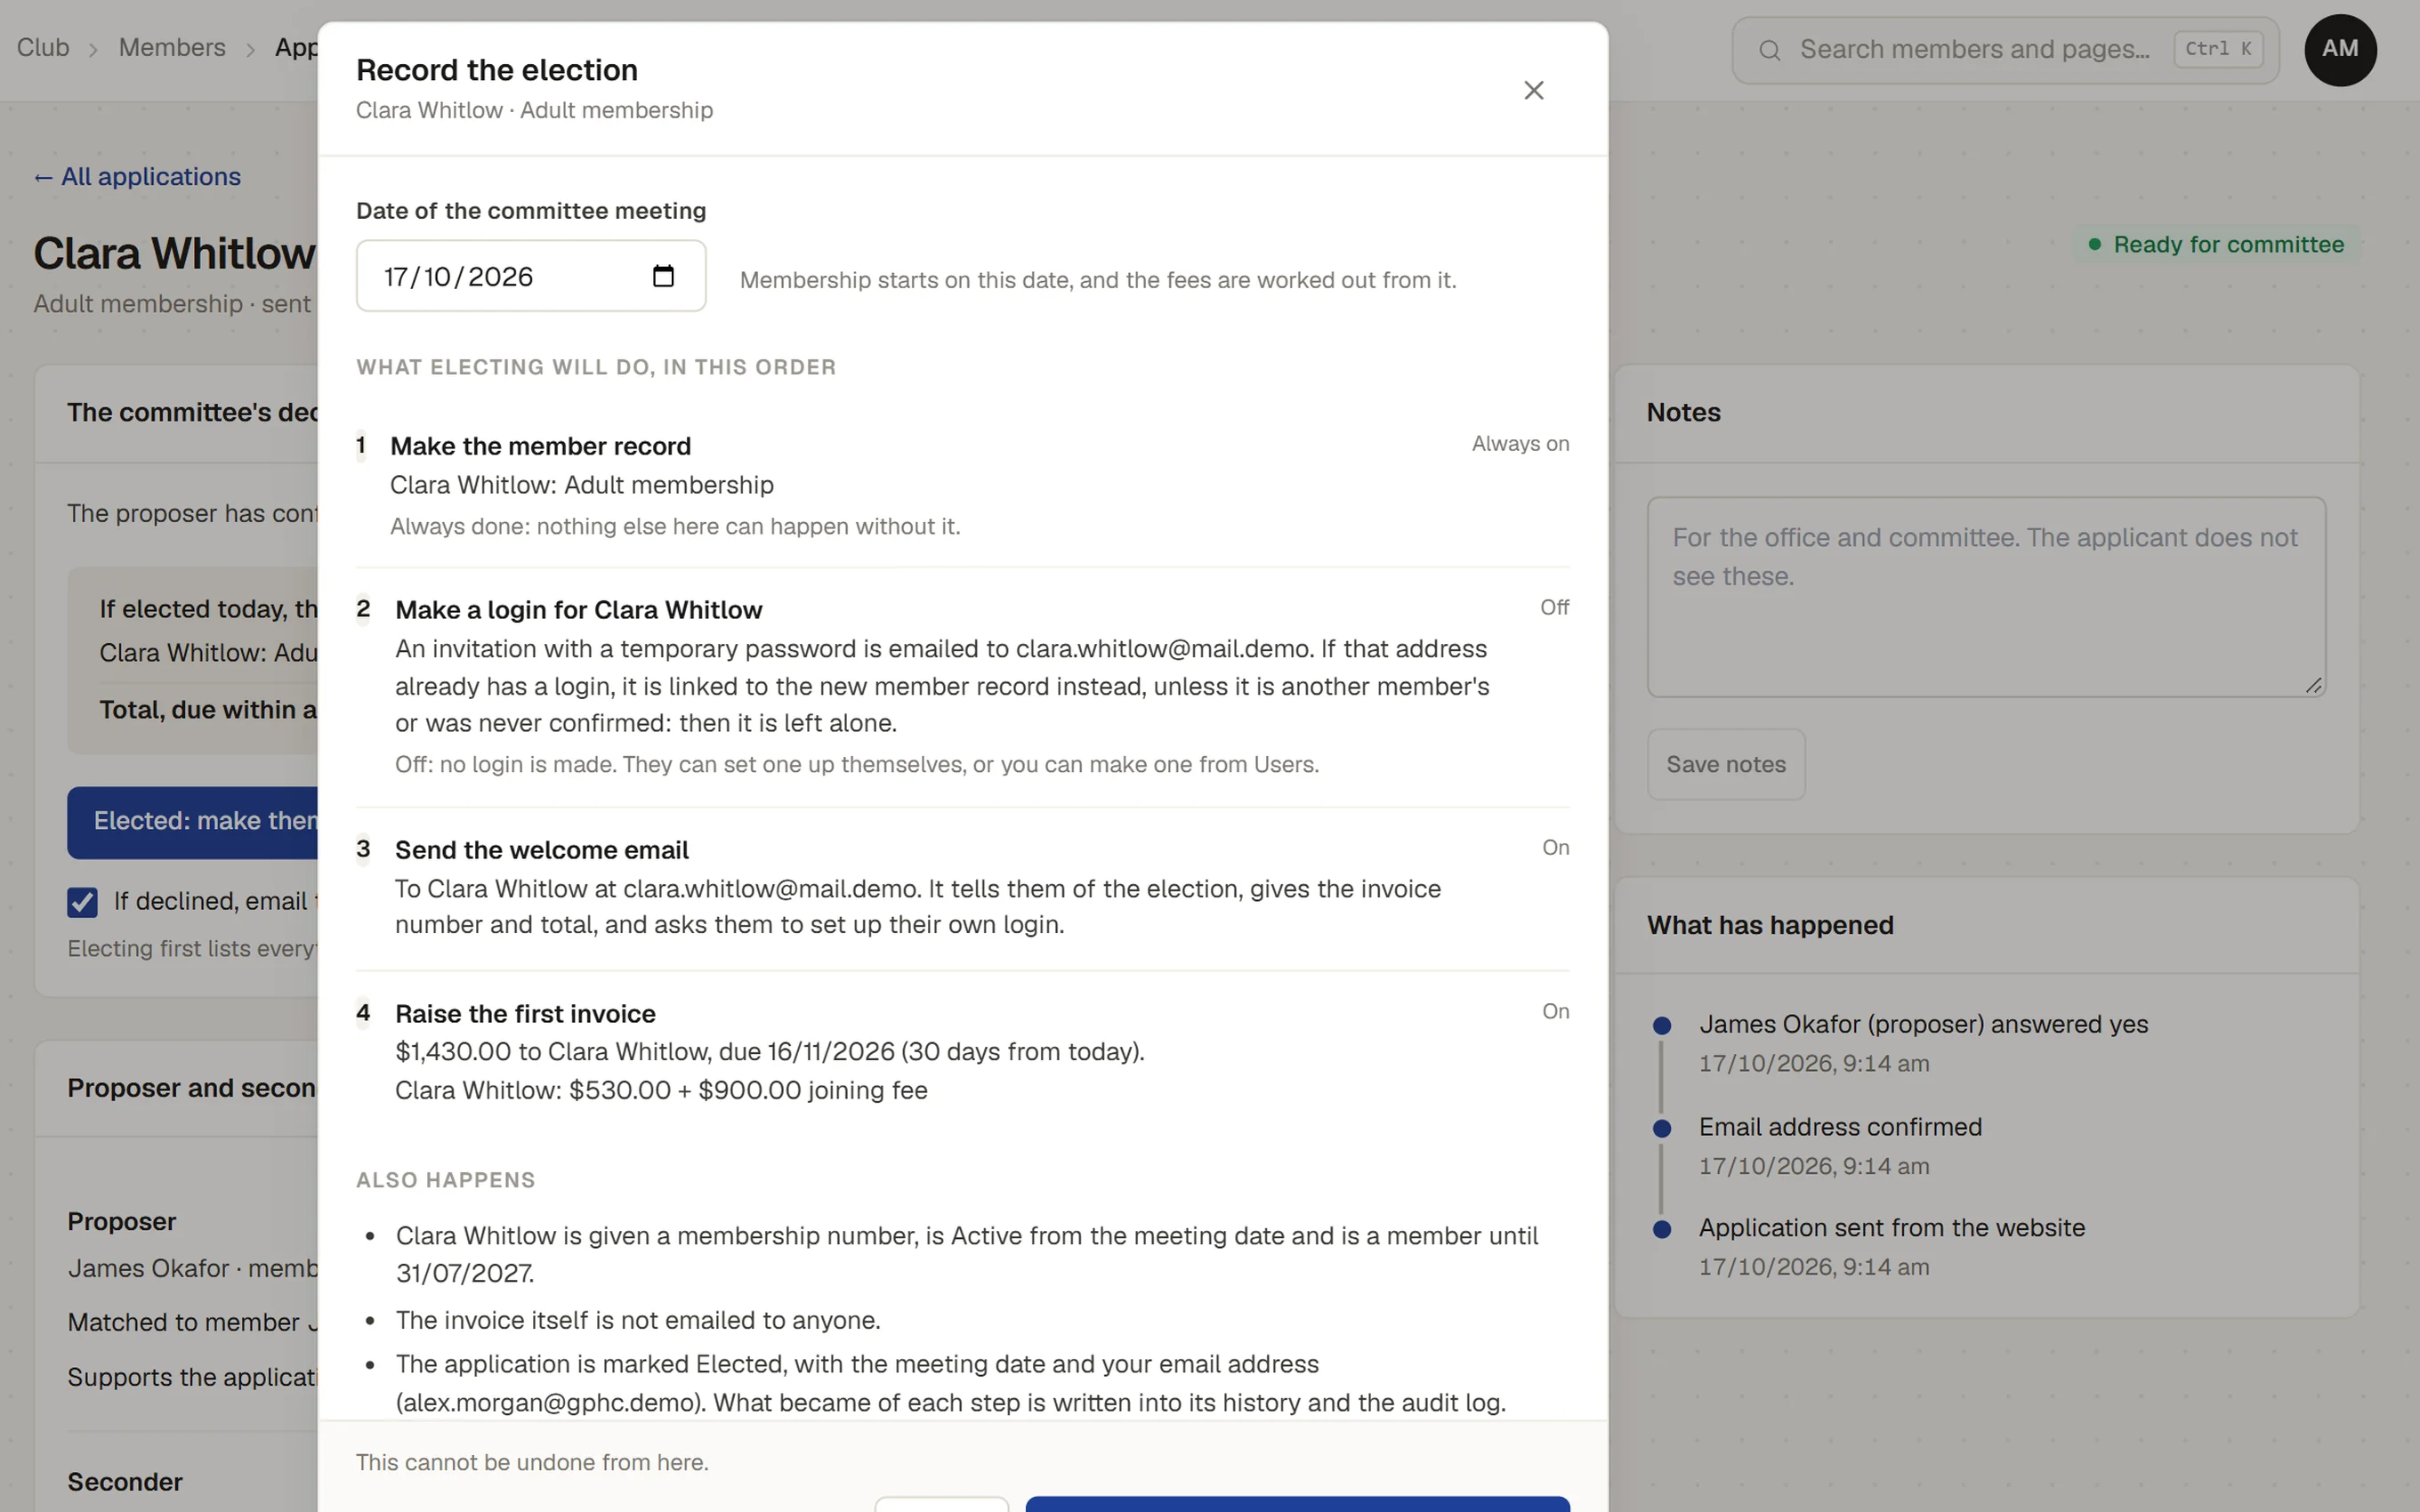Open the calendar picker in the date field

663,276
